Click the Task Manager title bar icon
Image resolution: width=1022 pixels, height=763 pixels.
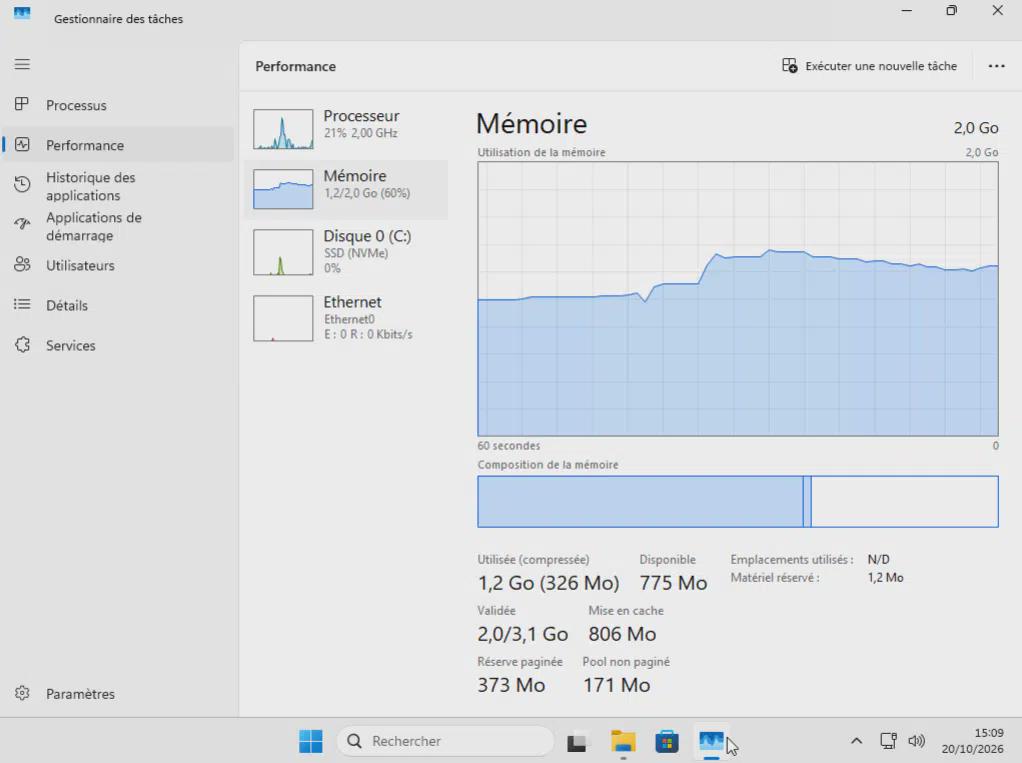[22, 13]
